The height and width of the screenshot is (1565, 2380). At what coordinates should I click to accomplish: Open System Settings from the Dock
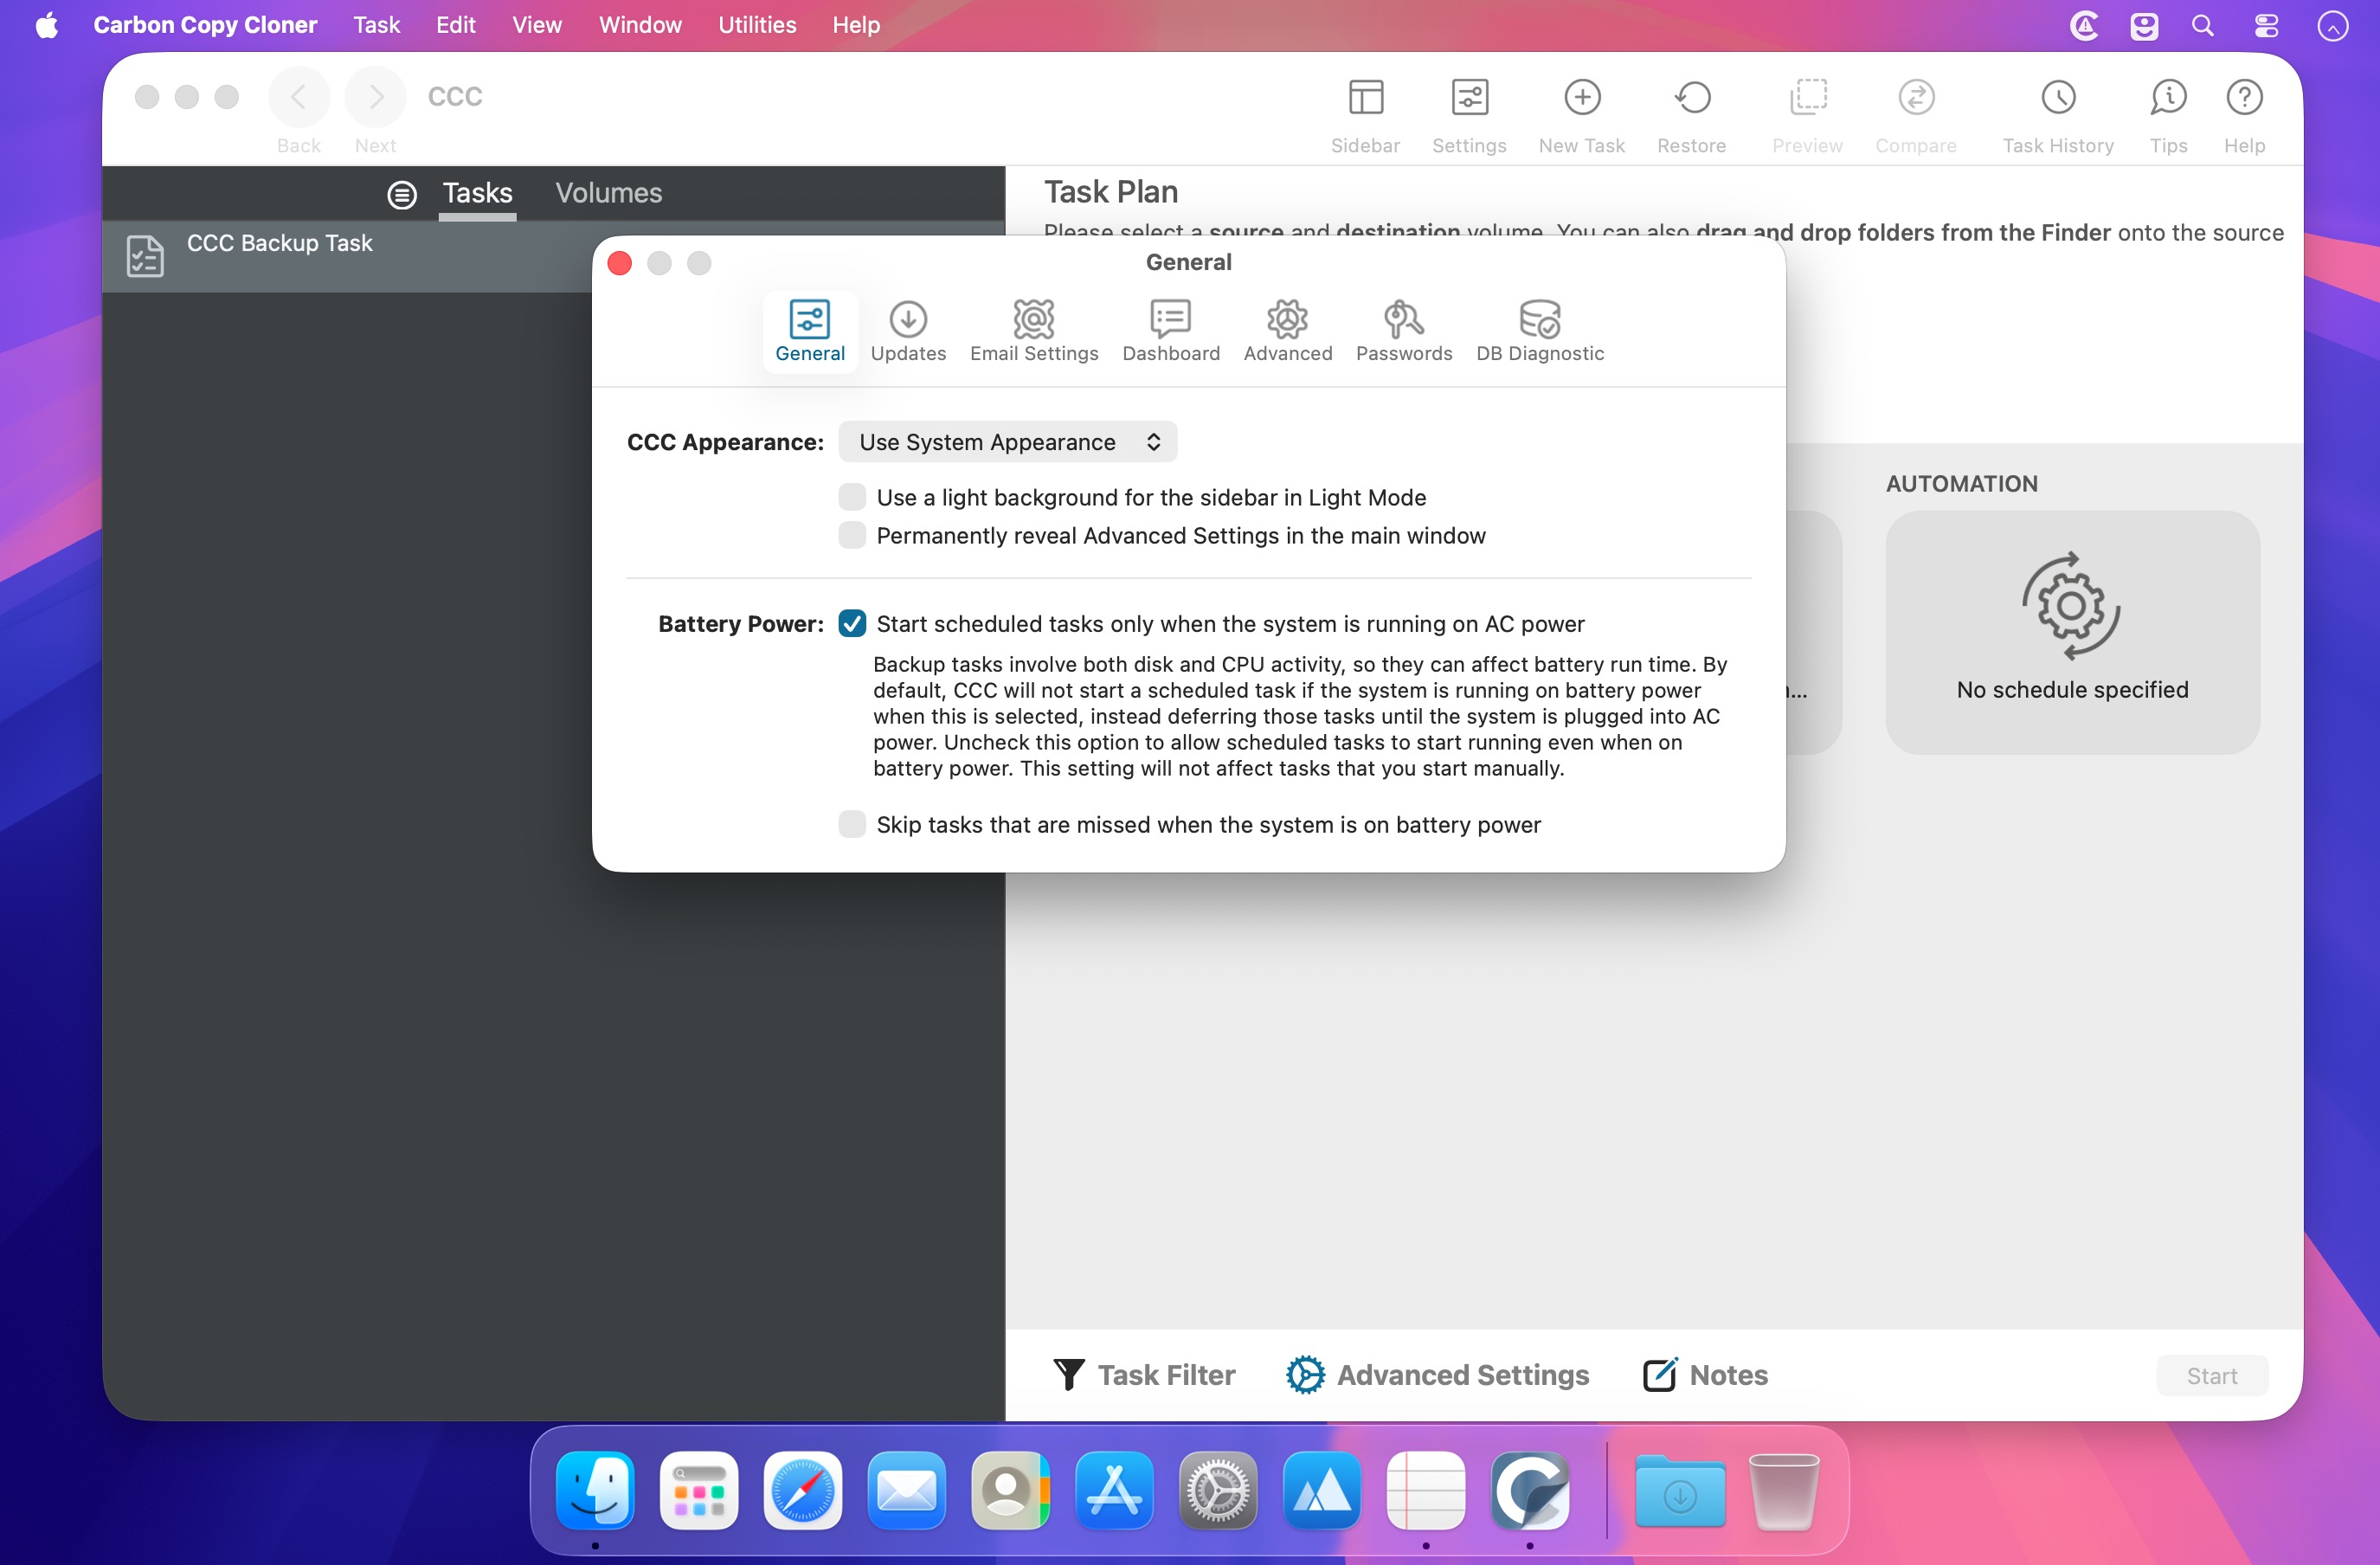[1218, 1491]
